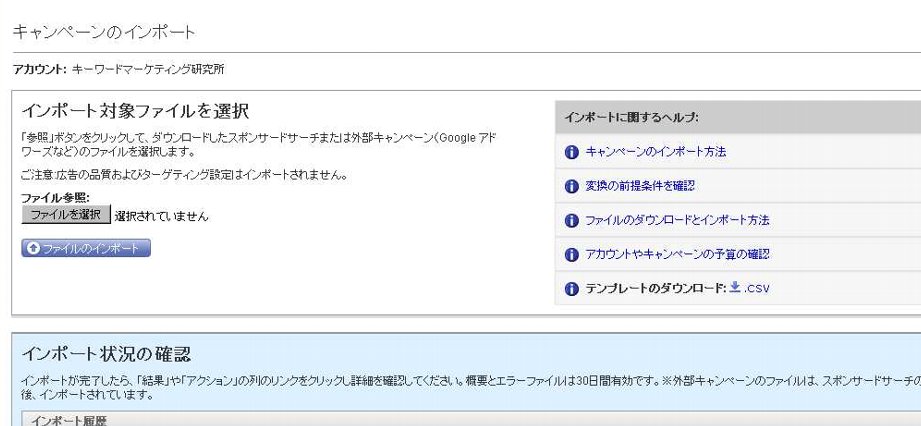Viewport: 921px width, 426px height.
Task: Click info icon beside アカウントやキャンペーンの予算の確認
Action: pyautogui.click(x=572, y=254)
